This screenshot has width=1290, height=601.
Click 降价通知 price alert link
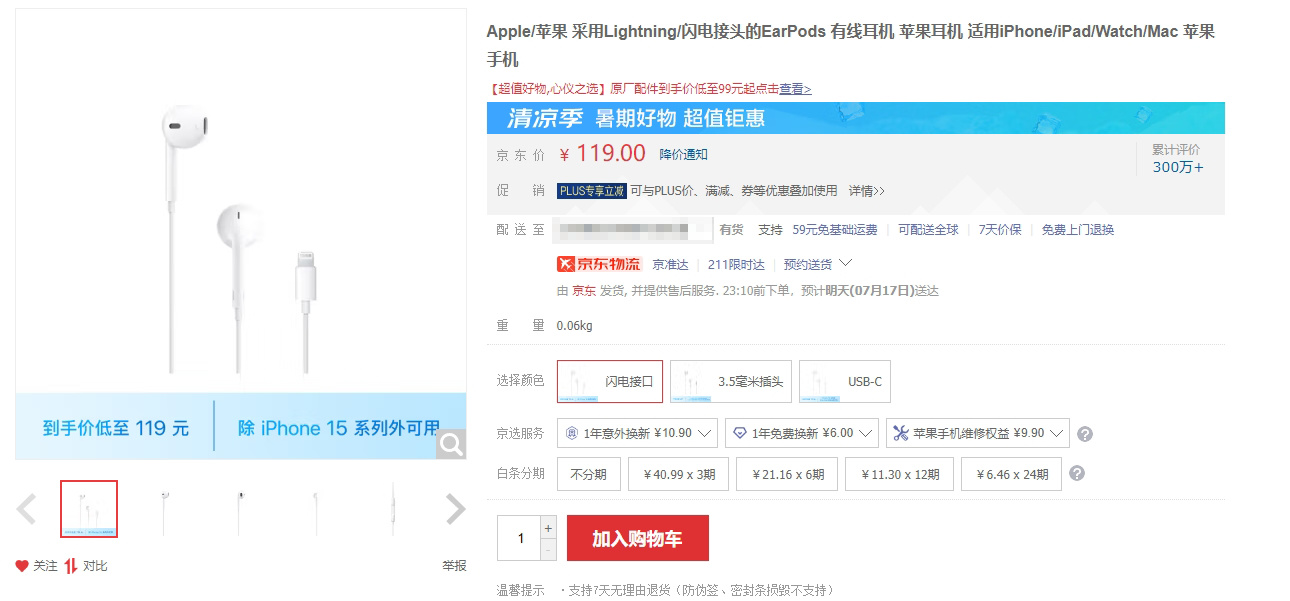[x=683, y=154]
